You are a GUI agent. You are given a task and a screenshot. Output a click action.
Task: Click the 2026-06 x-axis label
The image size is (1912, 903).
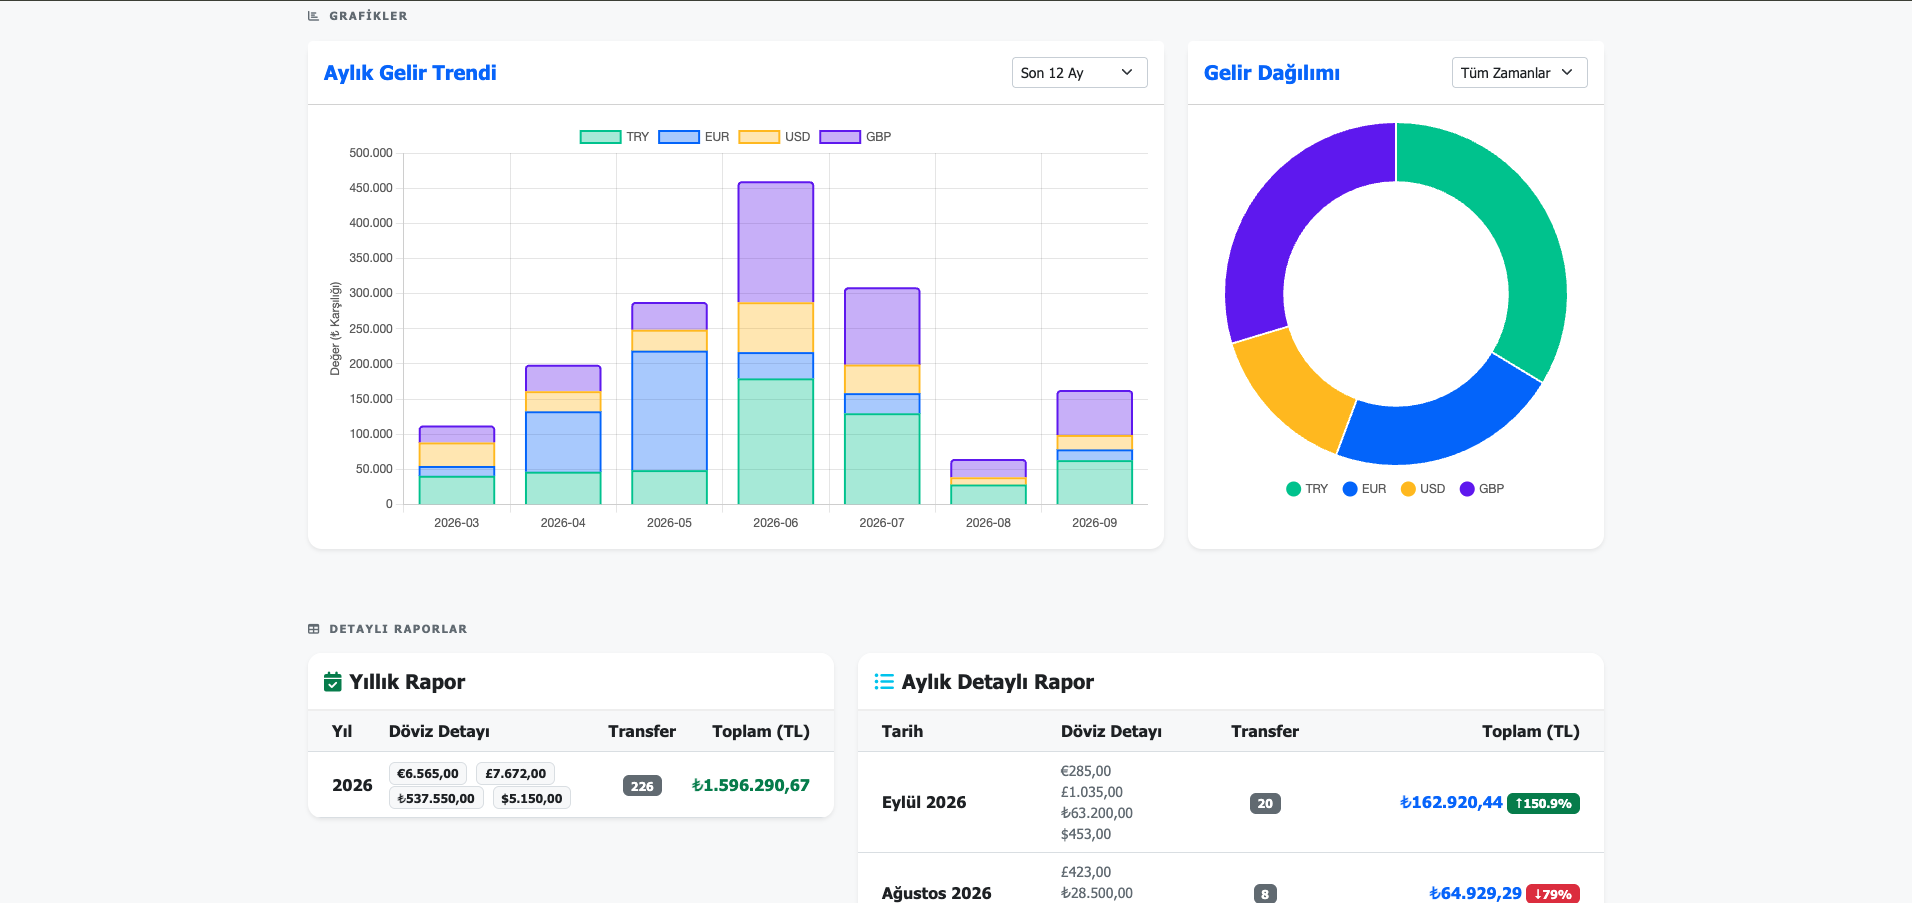(x=776, y=523)
